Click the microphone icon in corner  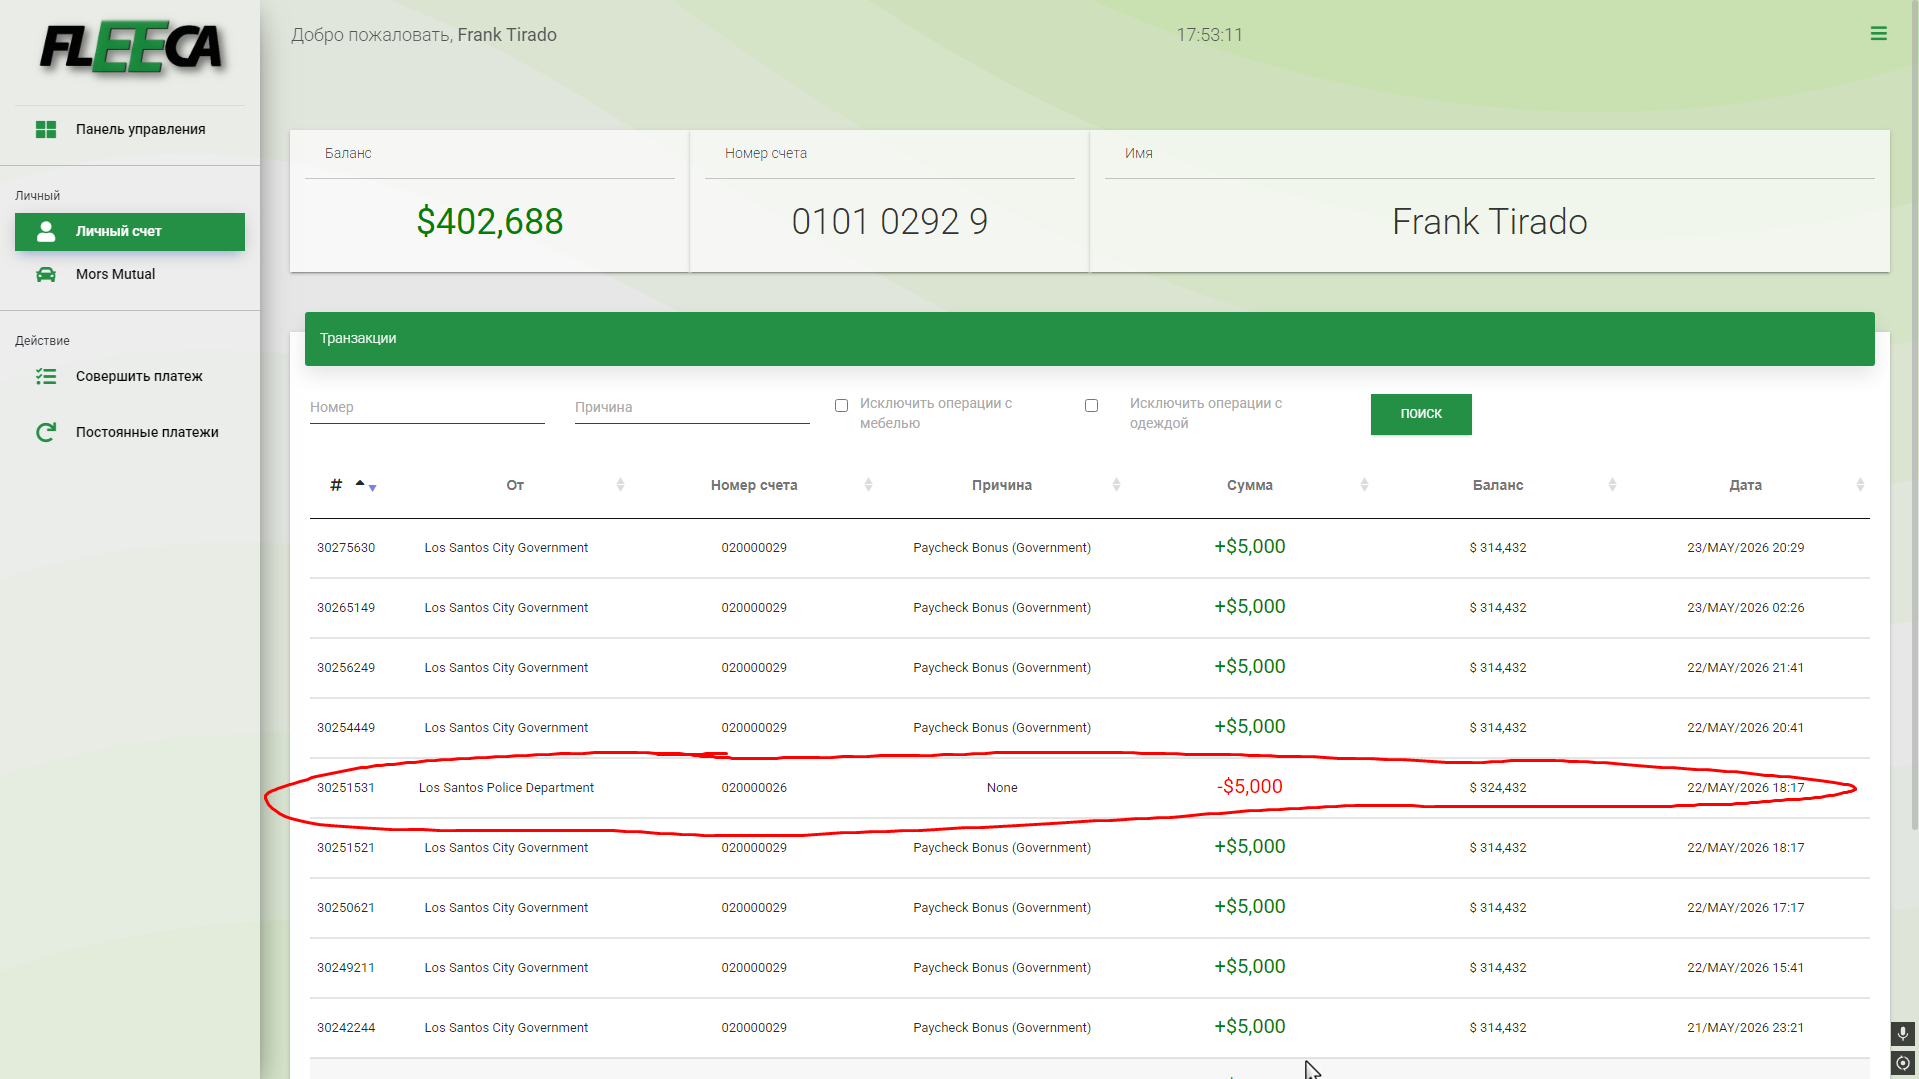1903,1034
